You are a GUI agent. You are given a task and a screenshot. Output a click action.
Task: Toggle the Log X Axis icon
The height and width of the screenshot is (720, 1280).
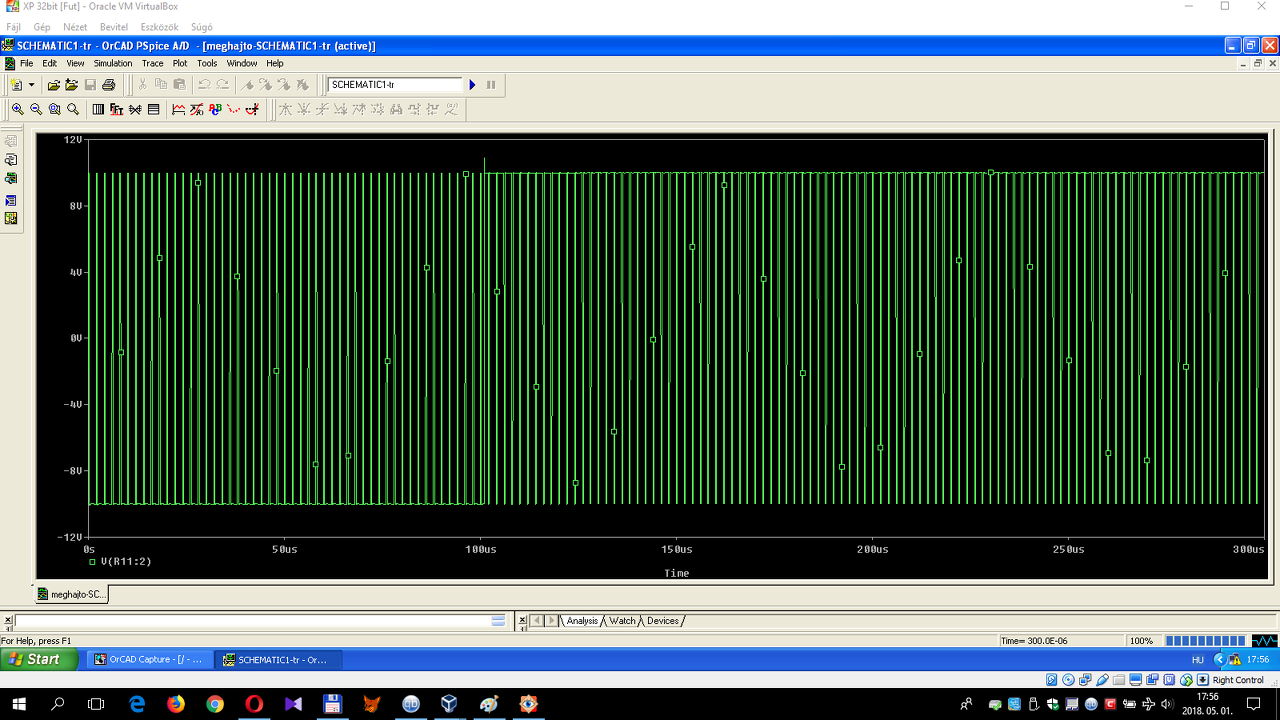pos(98,109)
